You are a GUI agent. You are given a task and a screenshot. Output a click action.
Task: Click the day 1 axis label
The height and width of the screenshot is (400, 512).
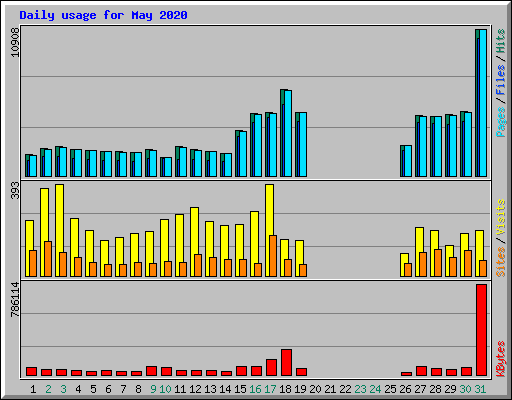(33, 389)
